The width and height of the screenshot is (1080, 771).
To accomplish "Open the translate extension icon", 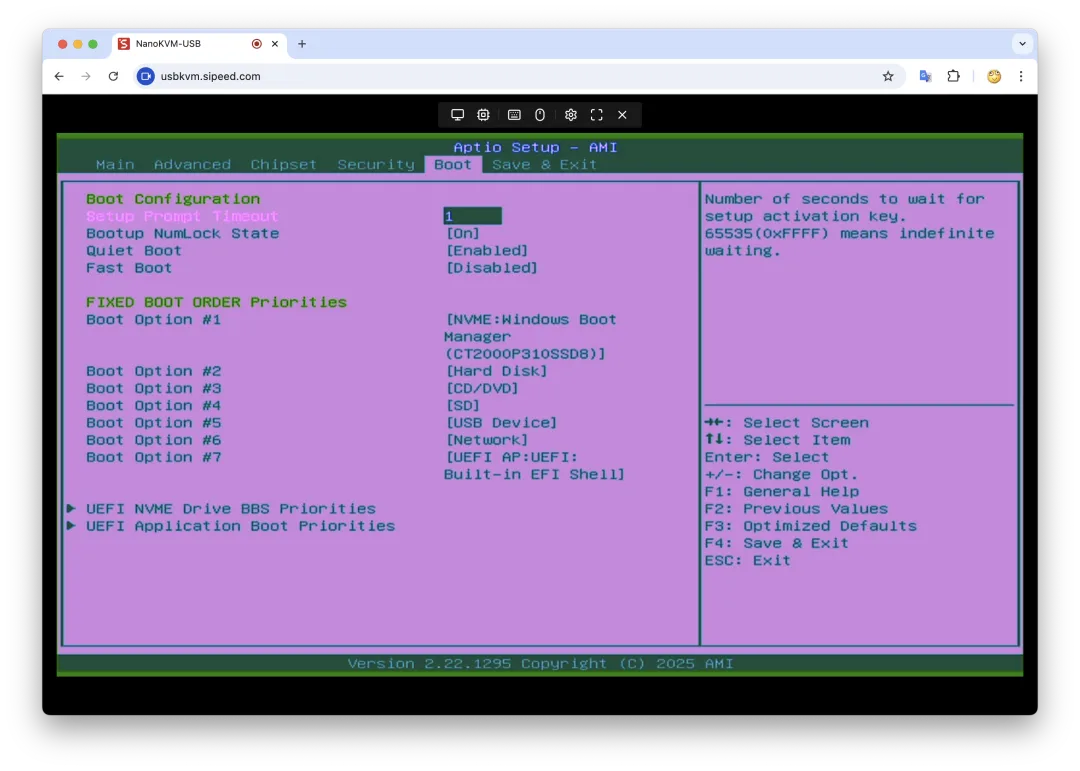I will (926, 76).
